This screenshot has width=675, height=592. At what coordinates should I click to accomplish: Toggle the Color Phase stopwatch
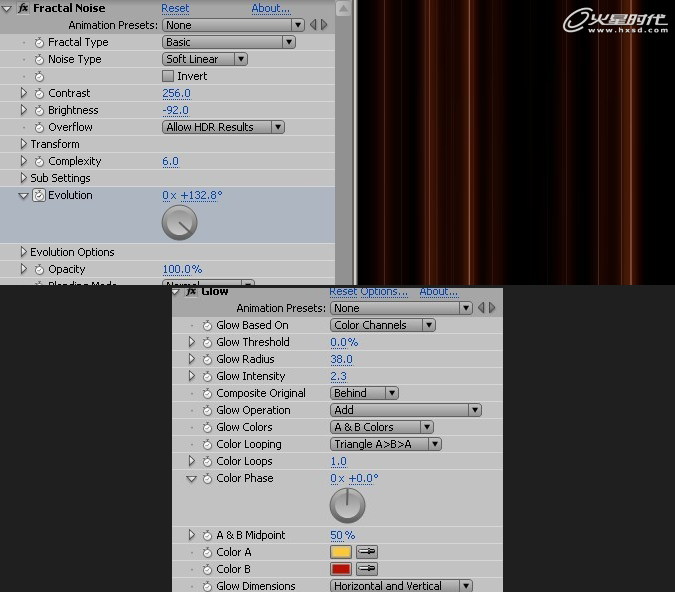click(207, 478)
